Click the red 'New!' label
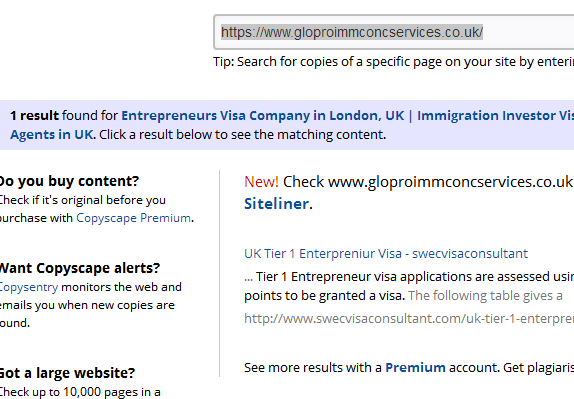Image resolution: width=574 pixels, height=399 pixels. tap(261, 182)
